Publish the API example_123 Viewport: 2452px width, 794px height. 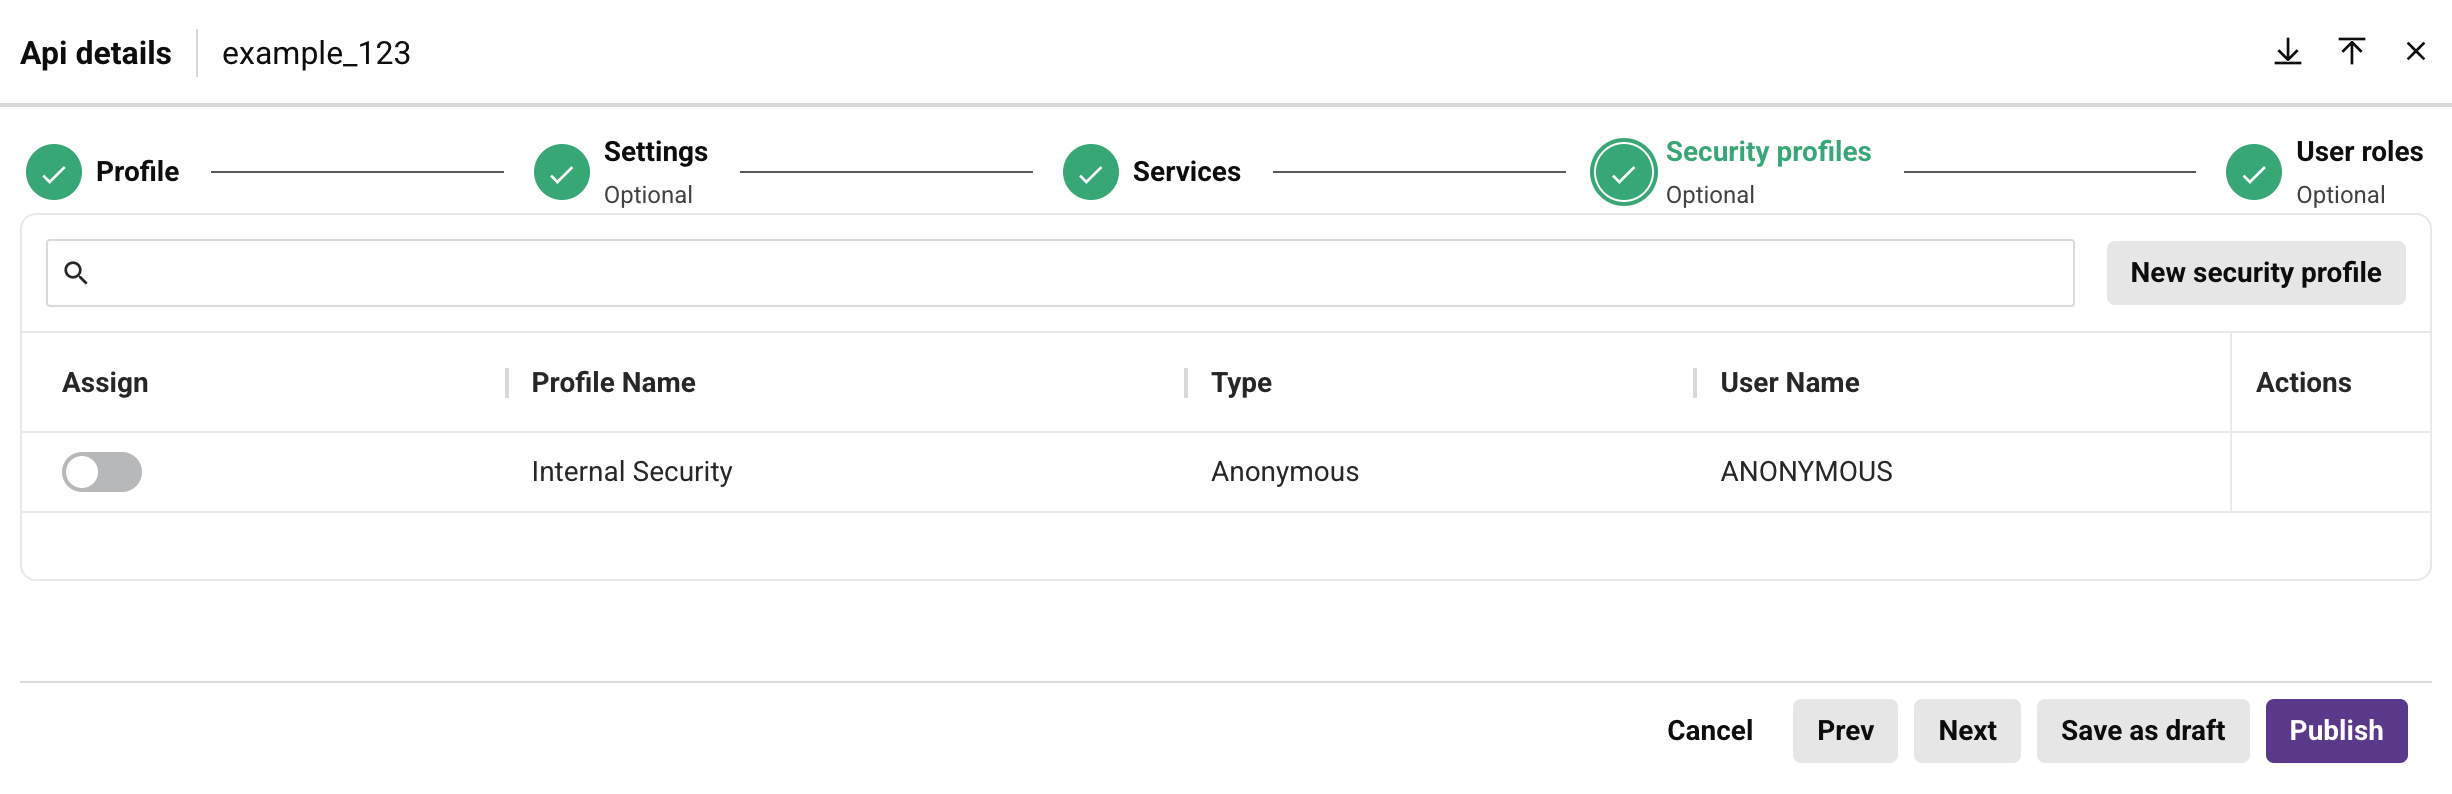(x=2336, y=730)
